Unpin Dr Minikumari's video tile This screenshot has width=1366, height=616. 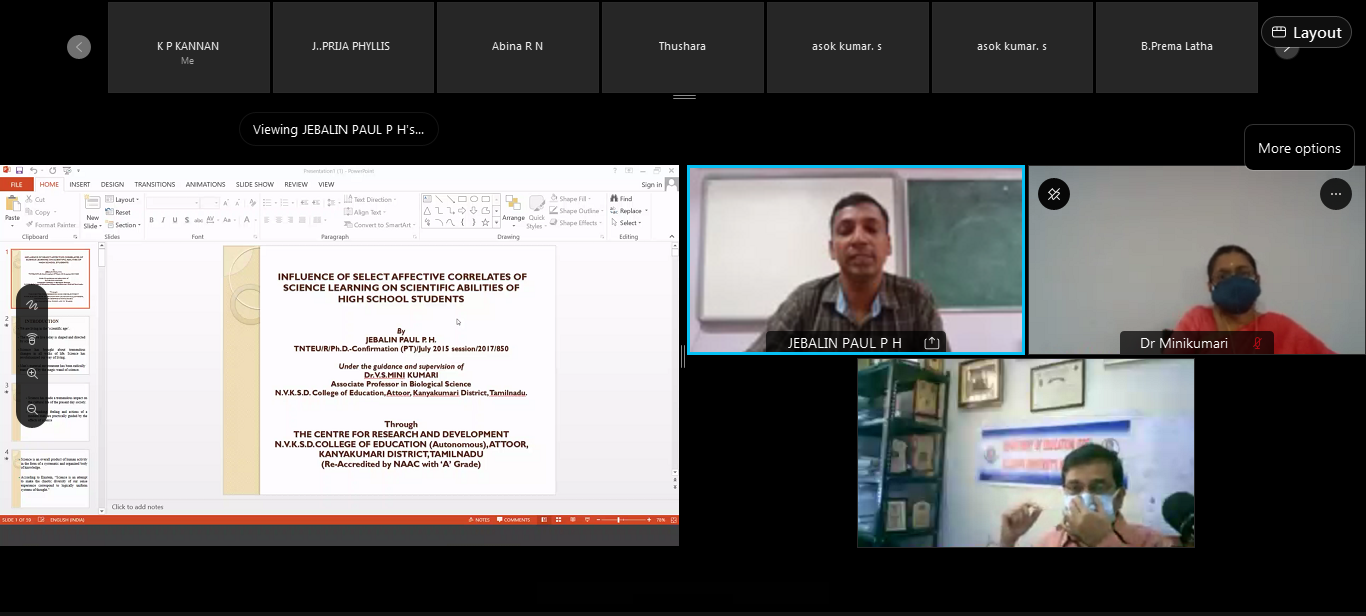click(1054, 194)
